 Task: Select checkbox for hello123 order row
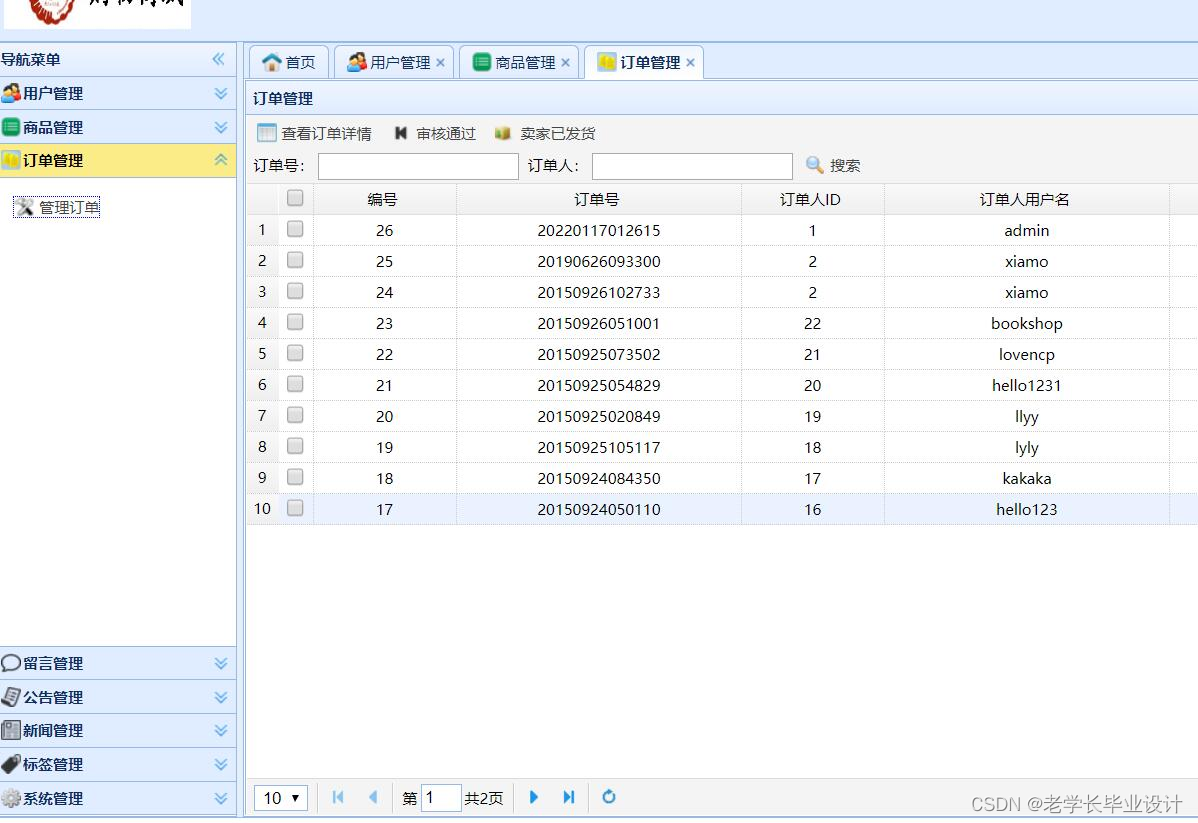click(x=295, y=508)
